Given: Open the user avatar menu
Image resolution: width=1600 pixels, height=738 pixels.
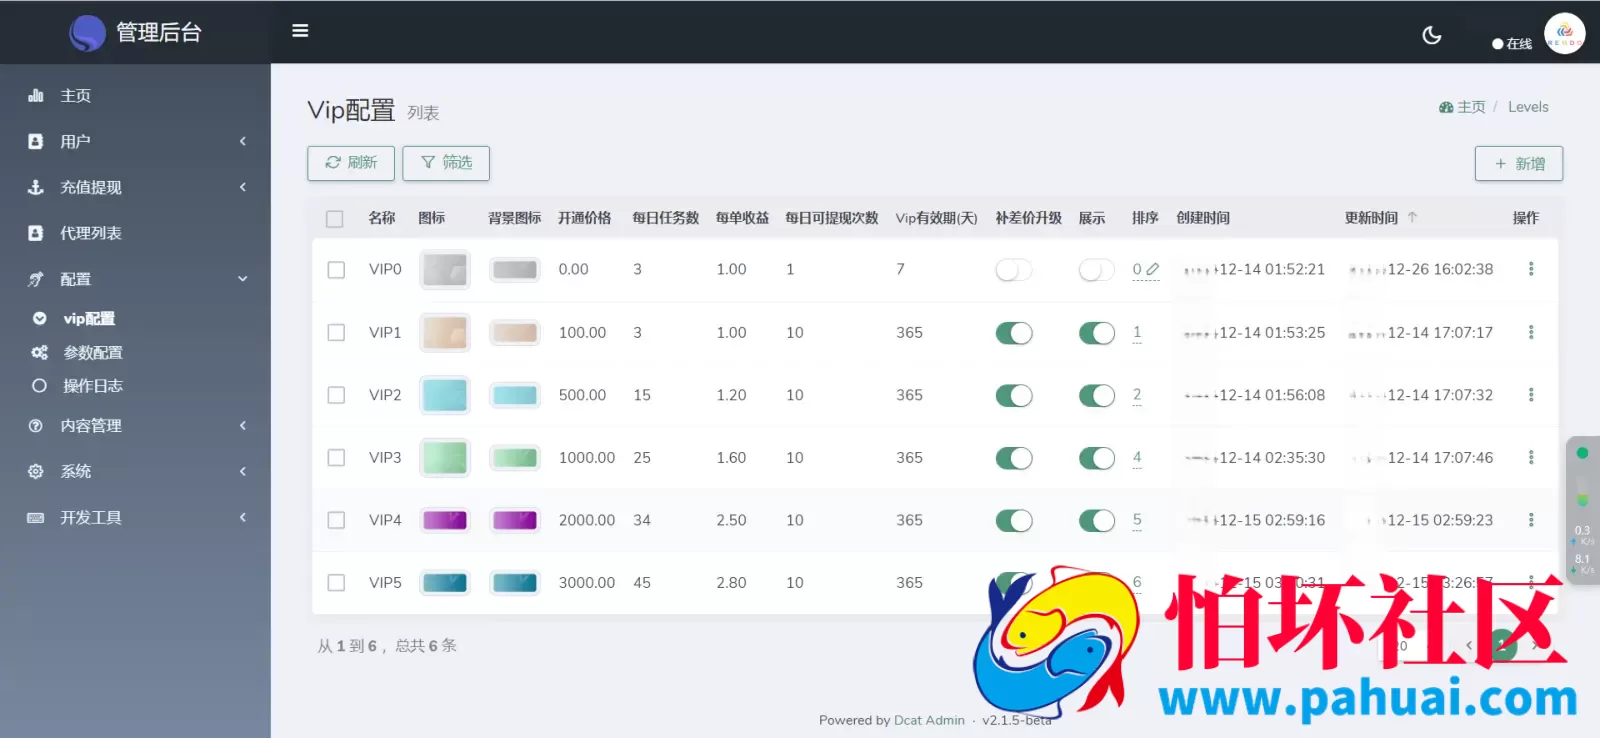Looking at the screenshot, I should click(1564, 33).
